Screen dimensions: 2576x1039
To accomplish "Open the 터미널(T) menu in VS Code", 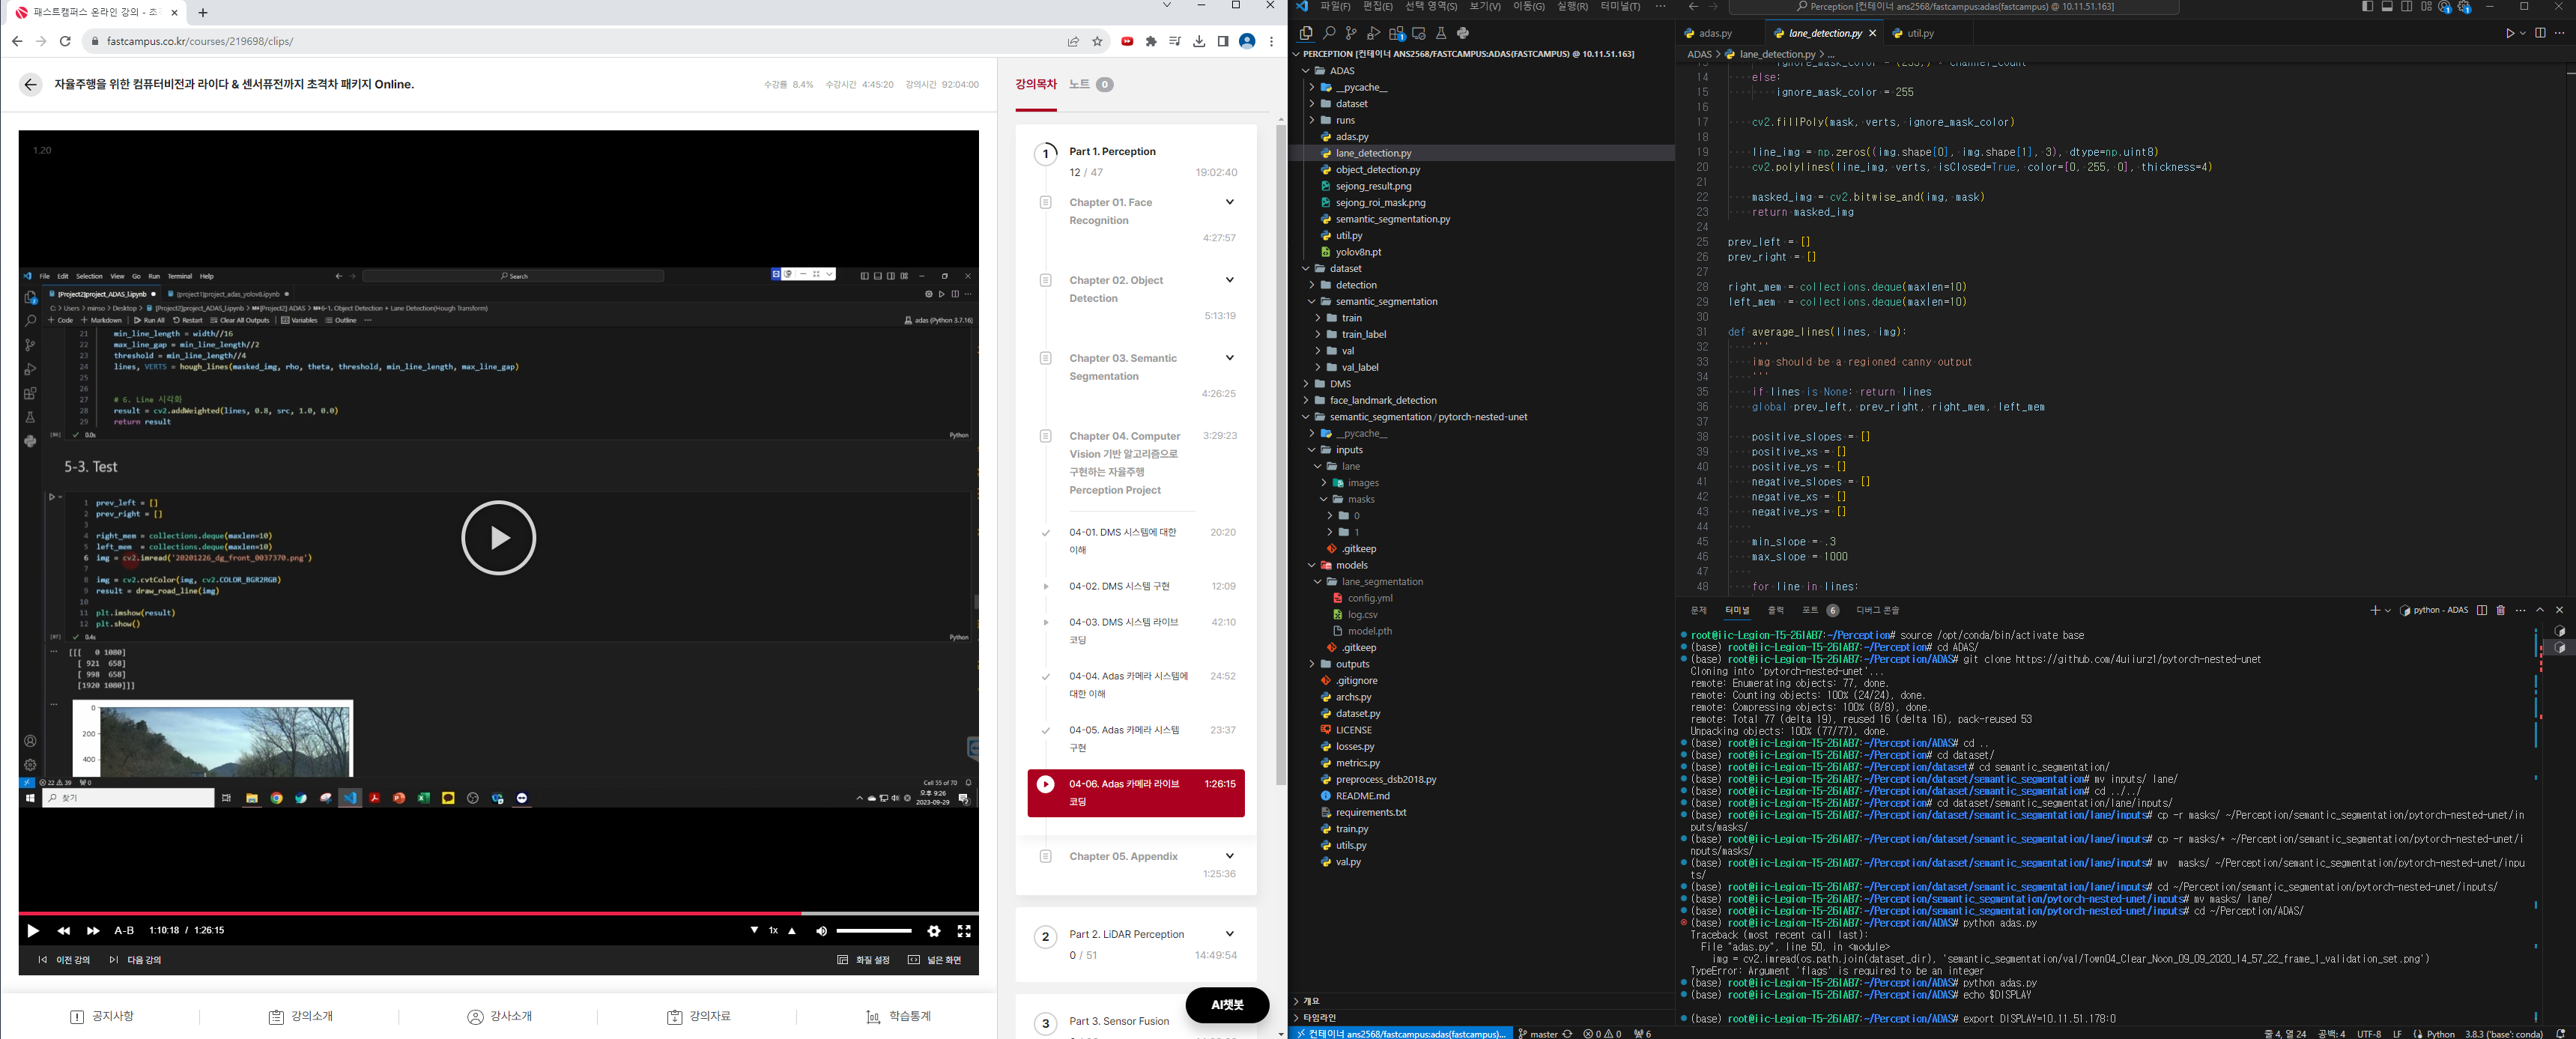I will (x=1619, y=7).
